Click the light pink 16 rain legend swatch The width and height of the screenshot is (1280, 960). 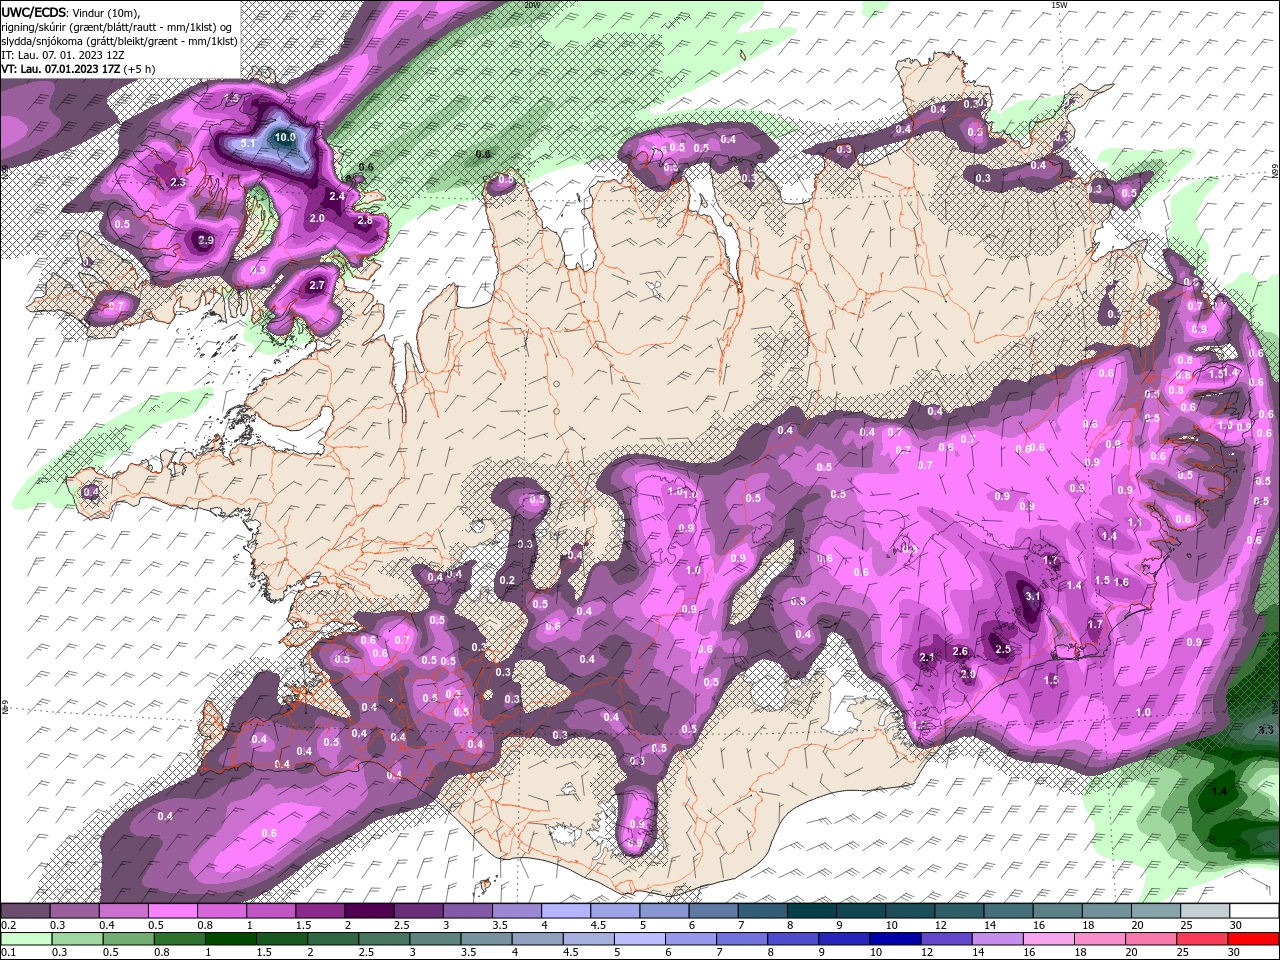coord(1048,939)
